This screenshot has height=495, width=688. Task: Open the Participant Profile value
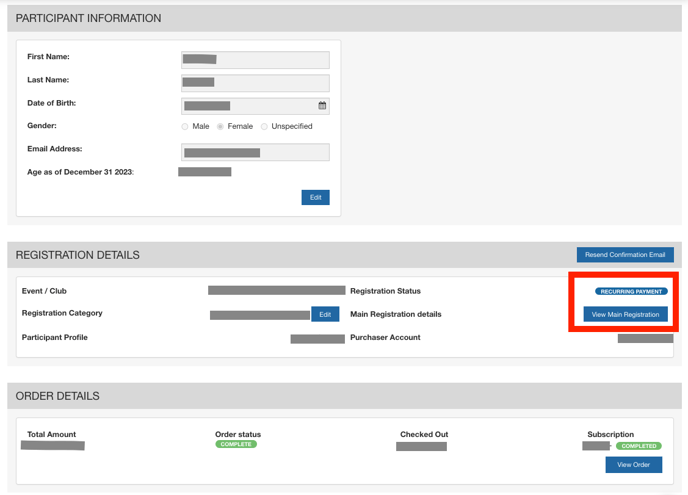pos(317,339)
